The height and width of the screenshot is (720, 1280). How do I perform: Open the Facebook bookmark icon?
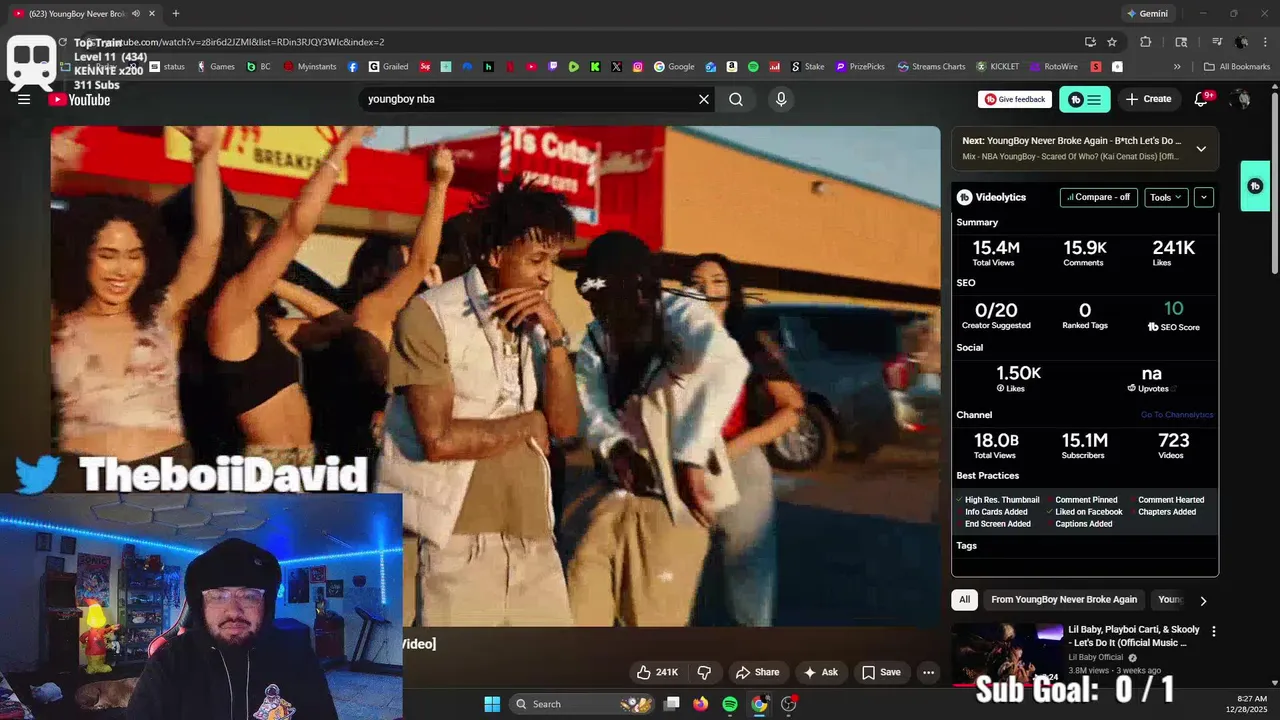[353, 67]
